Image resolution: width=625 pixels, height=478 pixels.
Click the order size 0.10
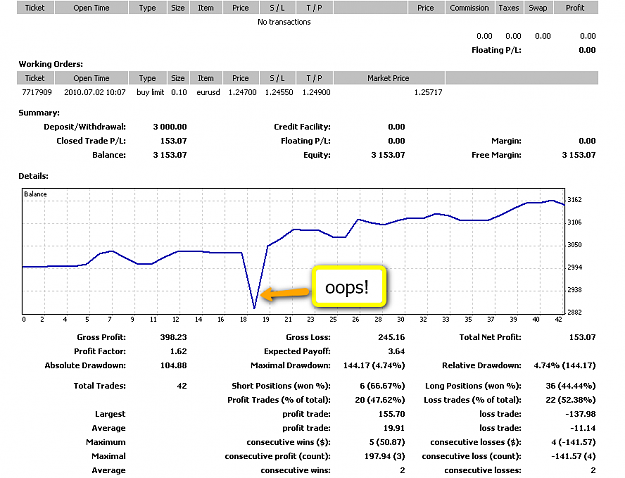(x=179, y=92)
